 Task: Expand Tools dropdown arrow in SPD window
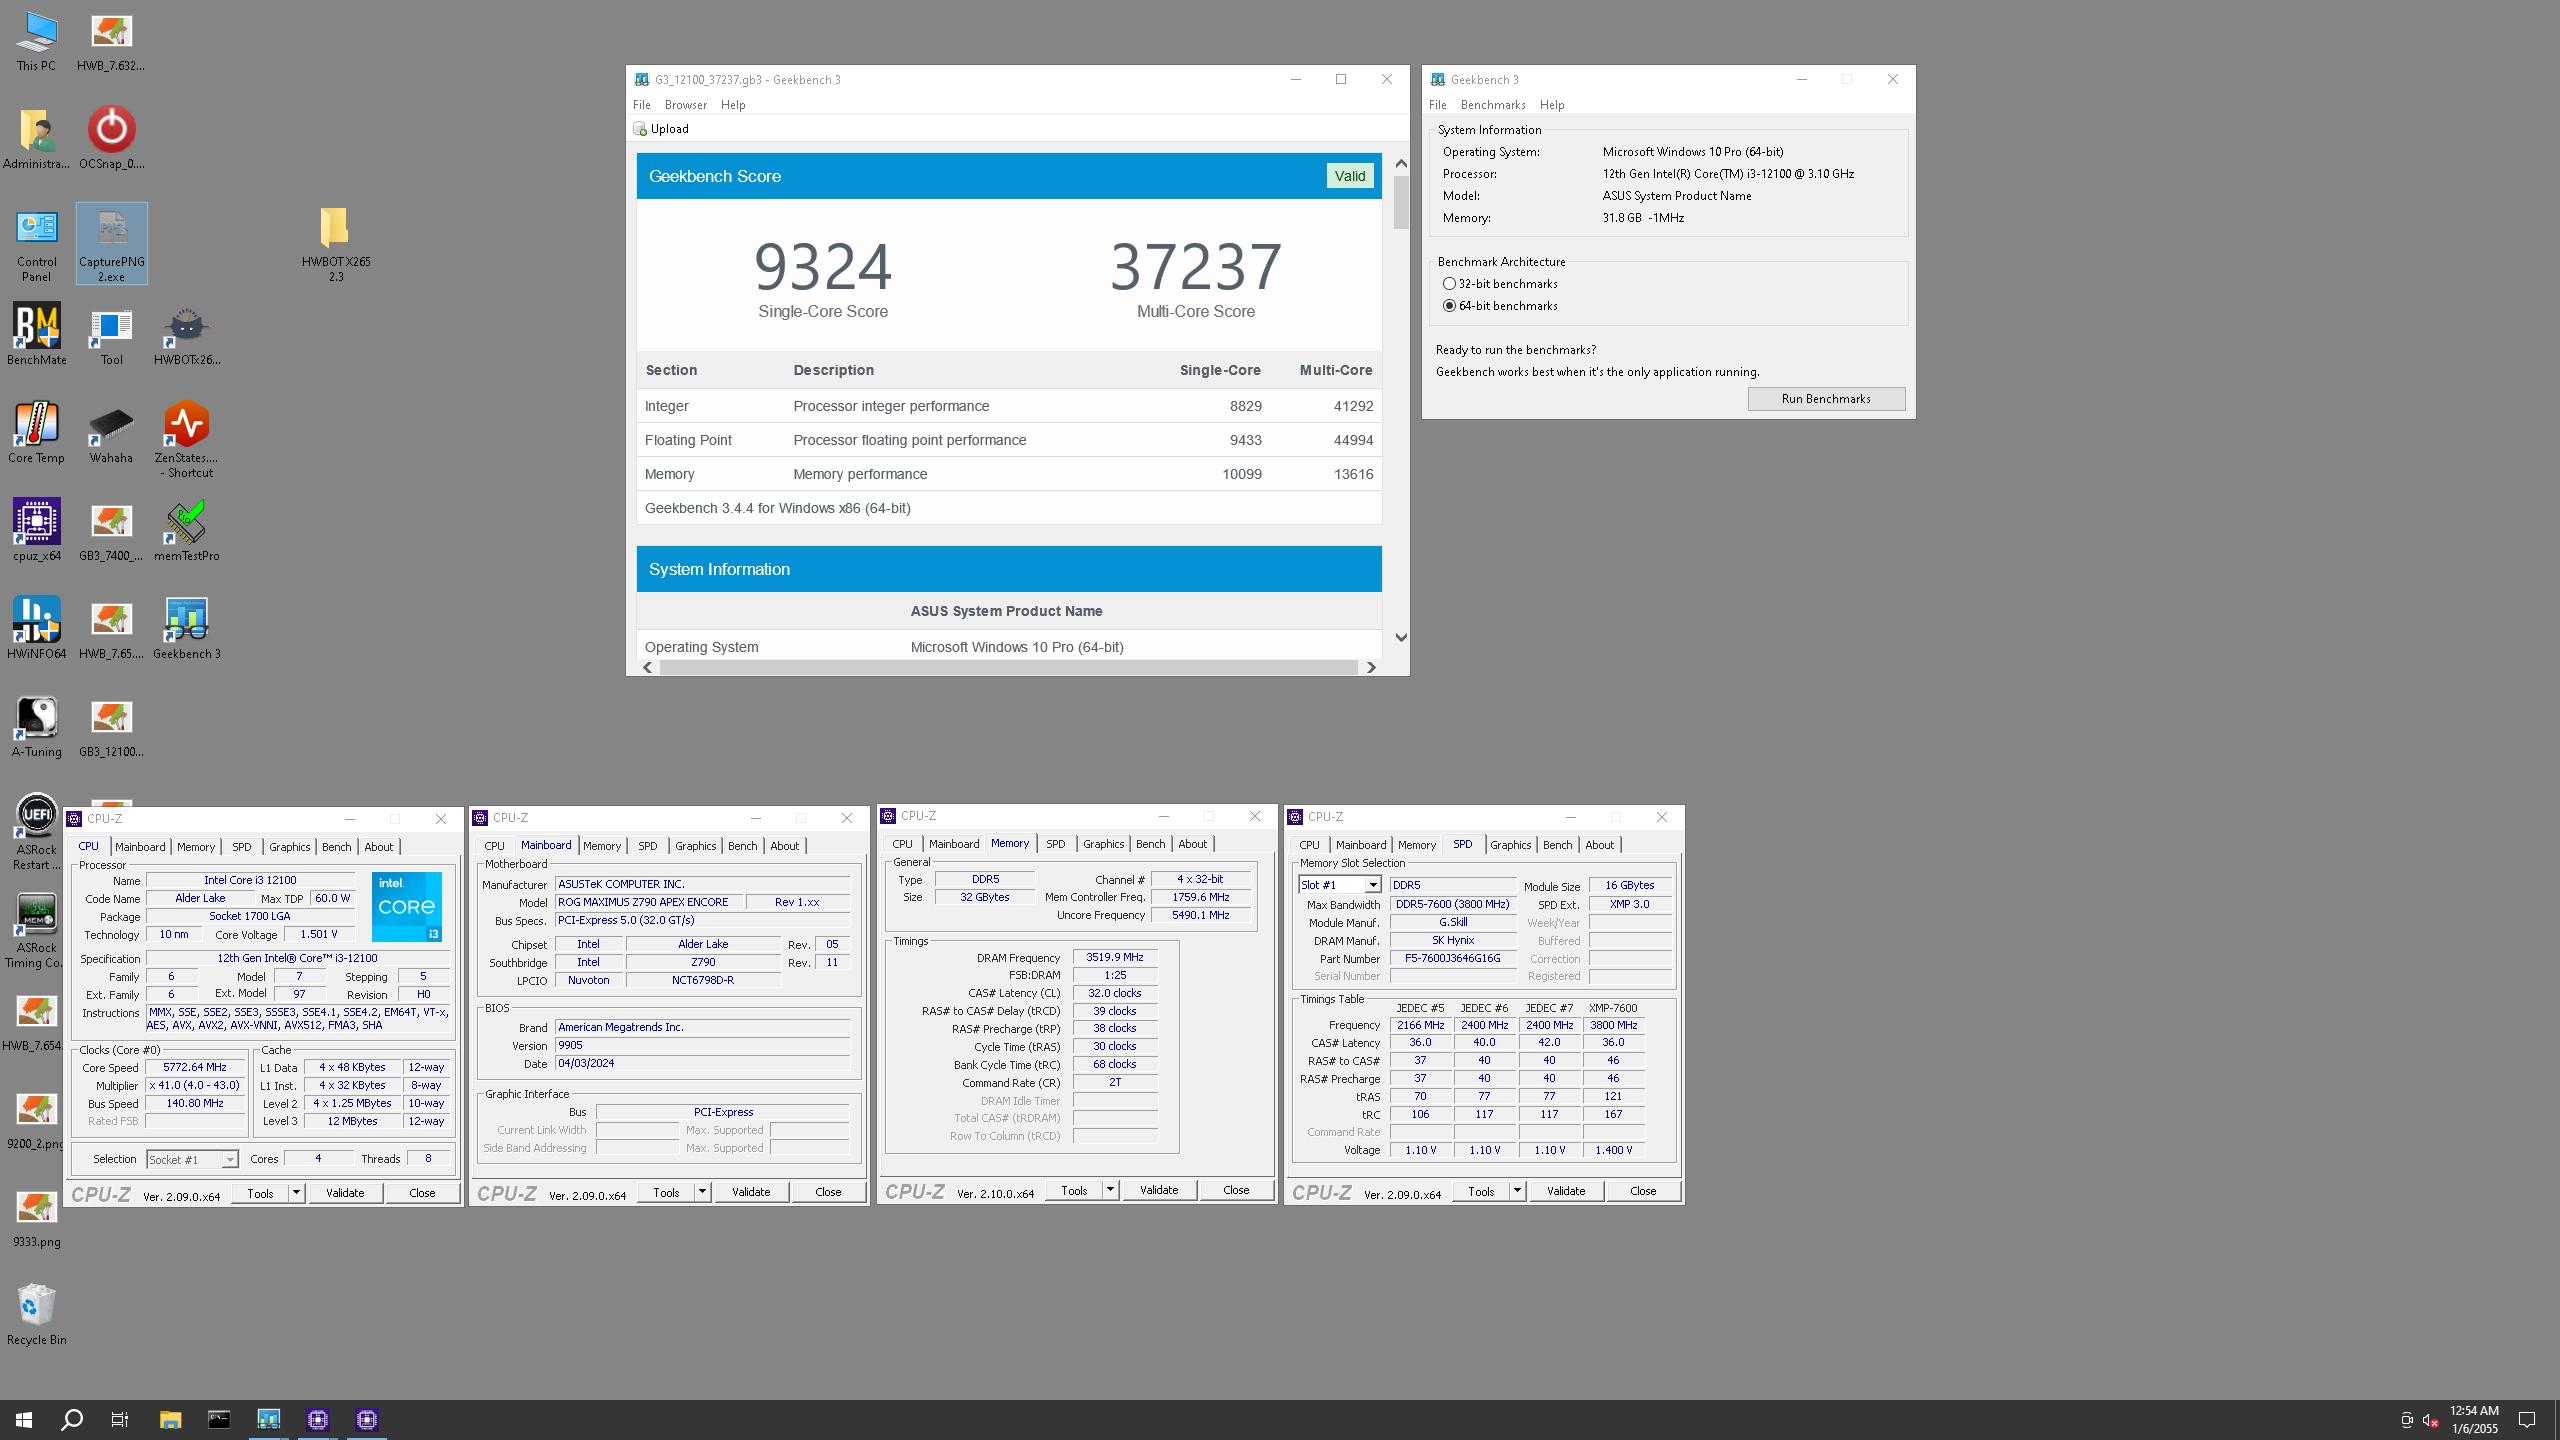tap(1517, 1191)
